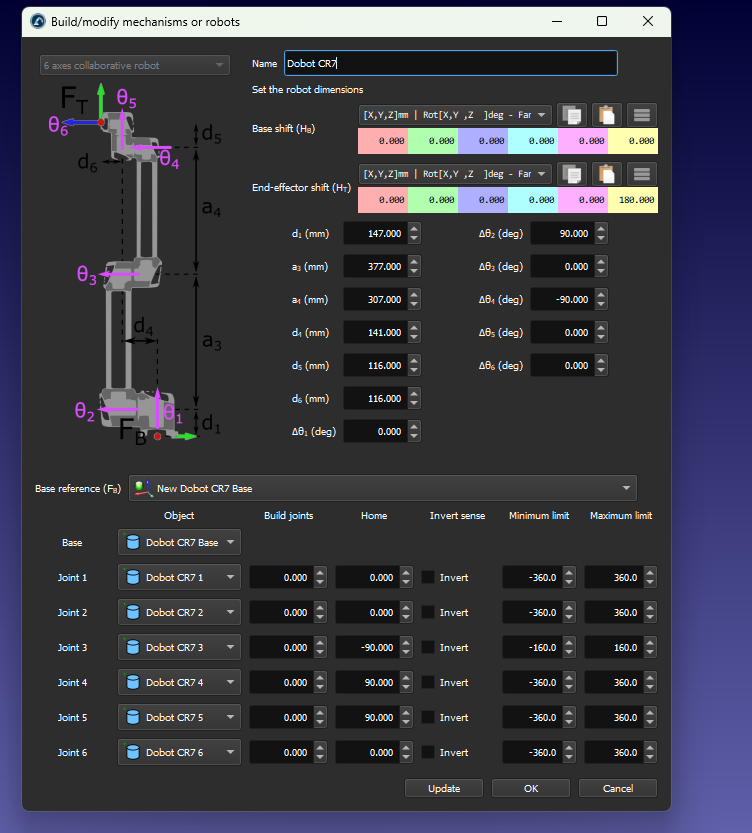Increase the d₁ (mm) value with stepper
752x833 pixels.
pos(415,228)
